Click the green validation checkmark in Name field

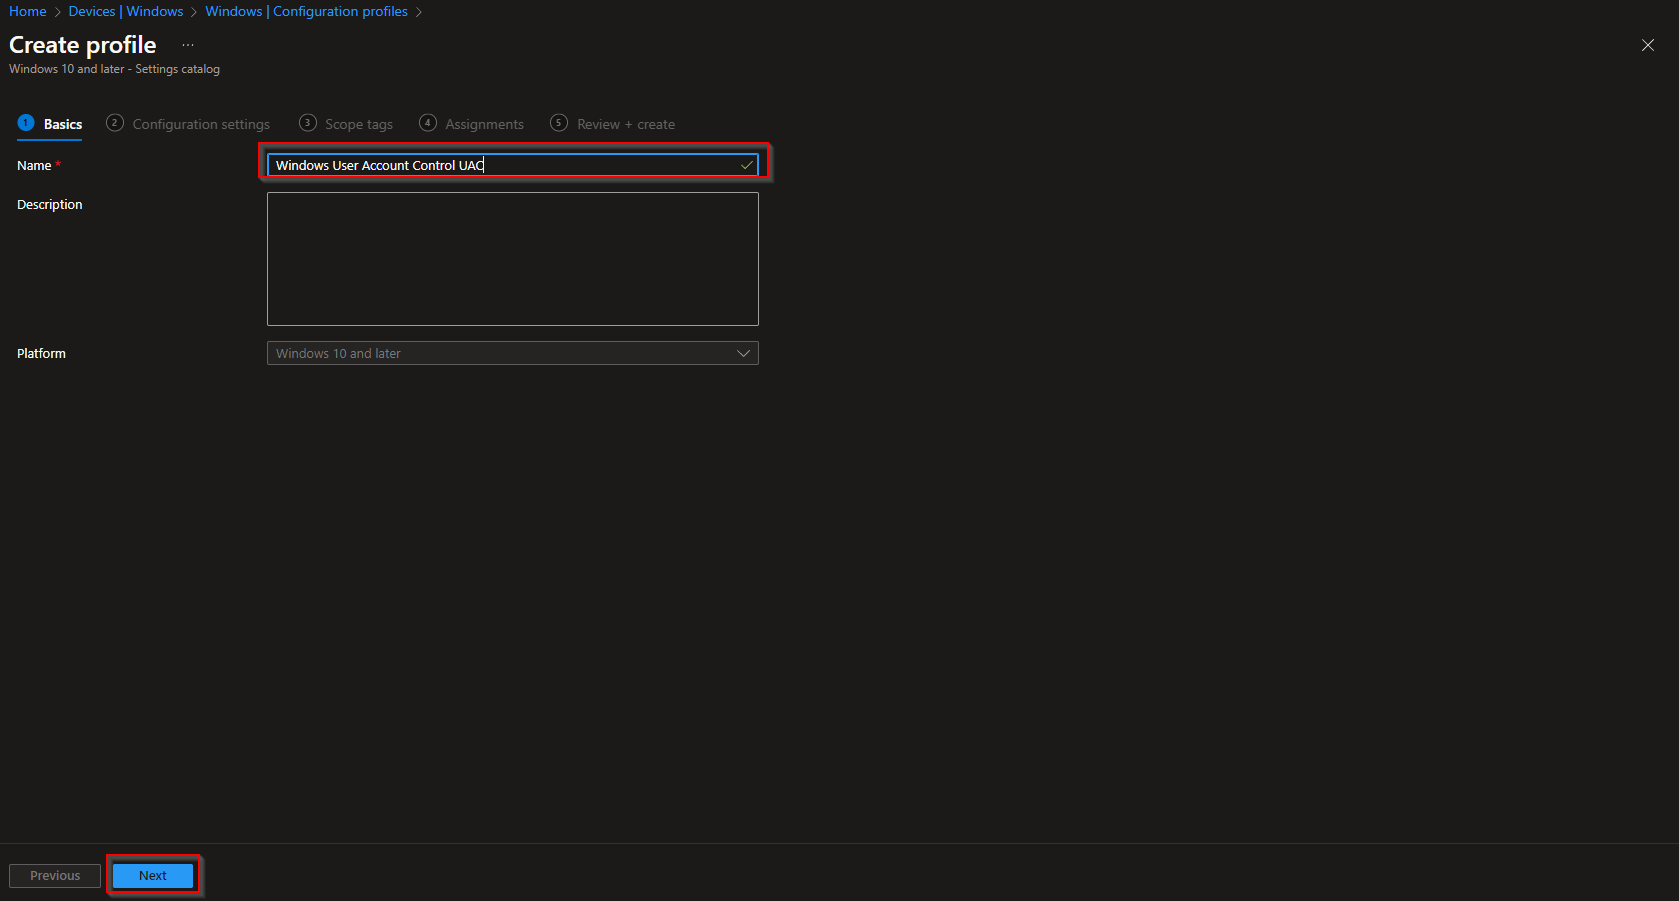pyautogui.click(x=746, y=164)
